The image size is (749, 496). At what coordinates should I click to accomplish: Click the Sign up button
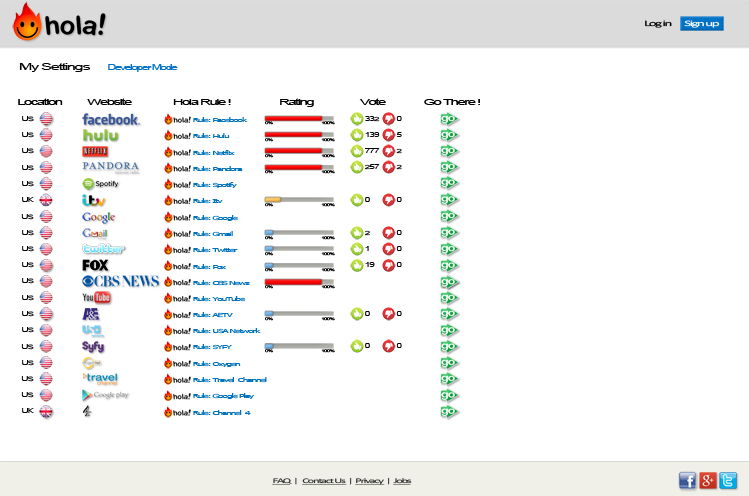(702, 23)
